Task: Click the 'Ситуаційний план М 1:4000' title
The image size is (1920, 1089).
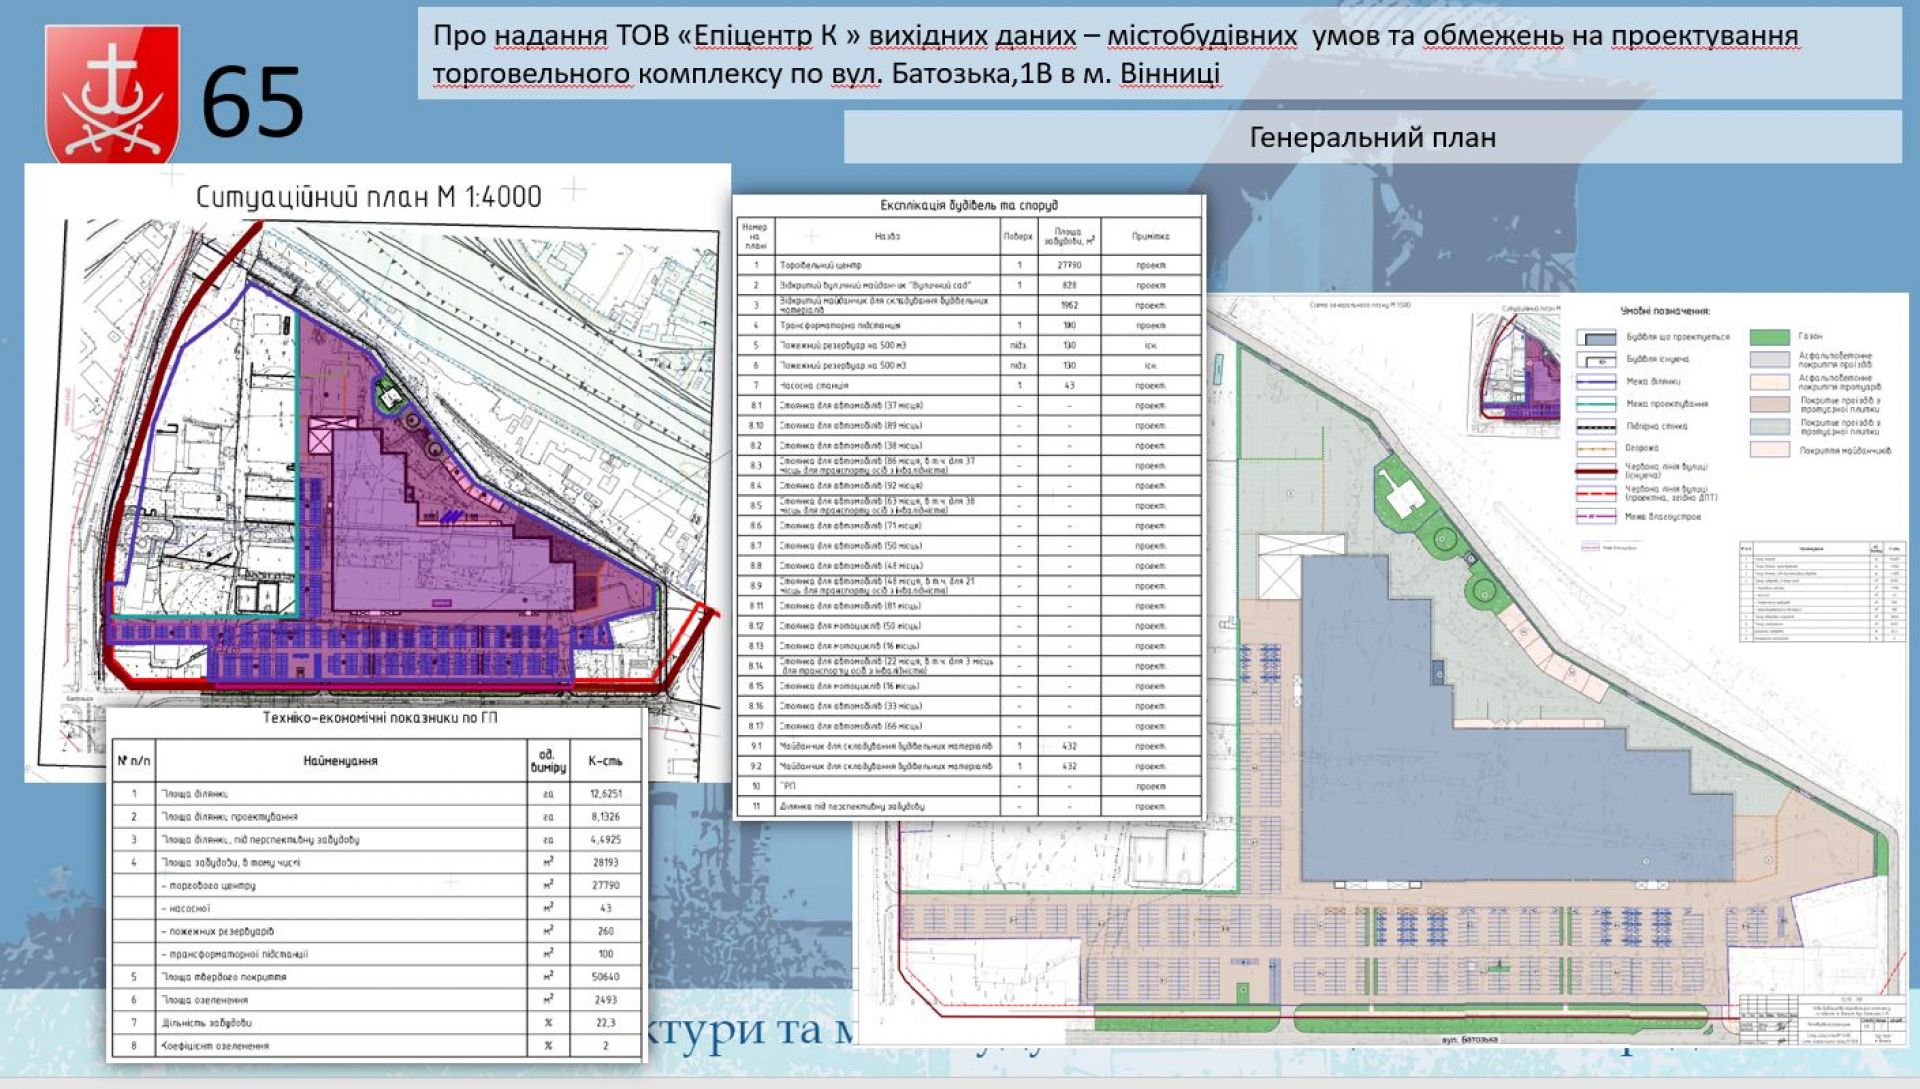Action: pos(368,197)
